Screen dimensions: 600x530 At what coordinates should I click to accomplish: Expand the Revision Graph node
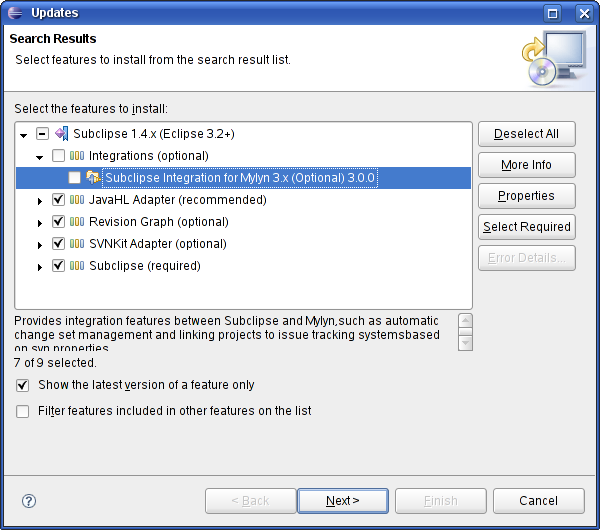[x=39, y=223]
